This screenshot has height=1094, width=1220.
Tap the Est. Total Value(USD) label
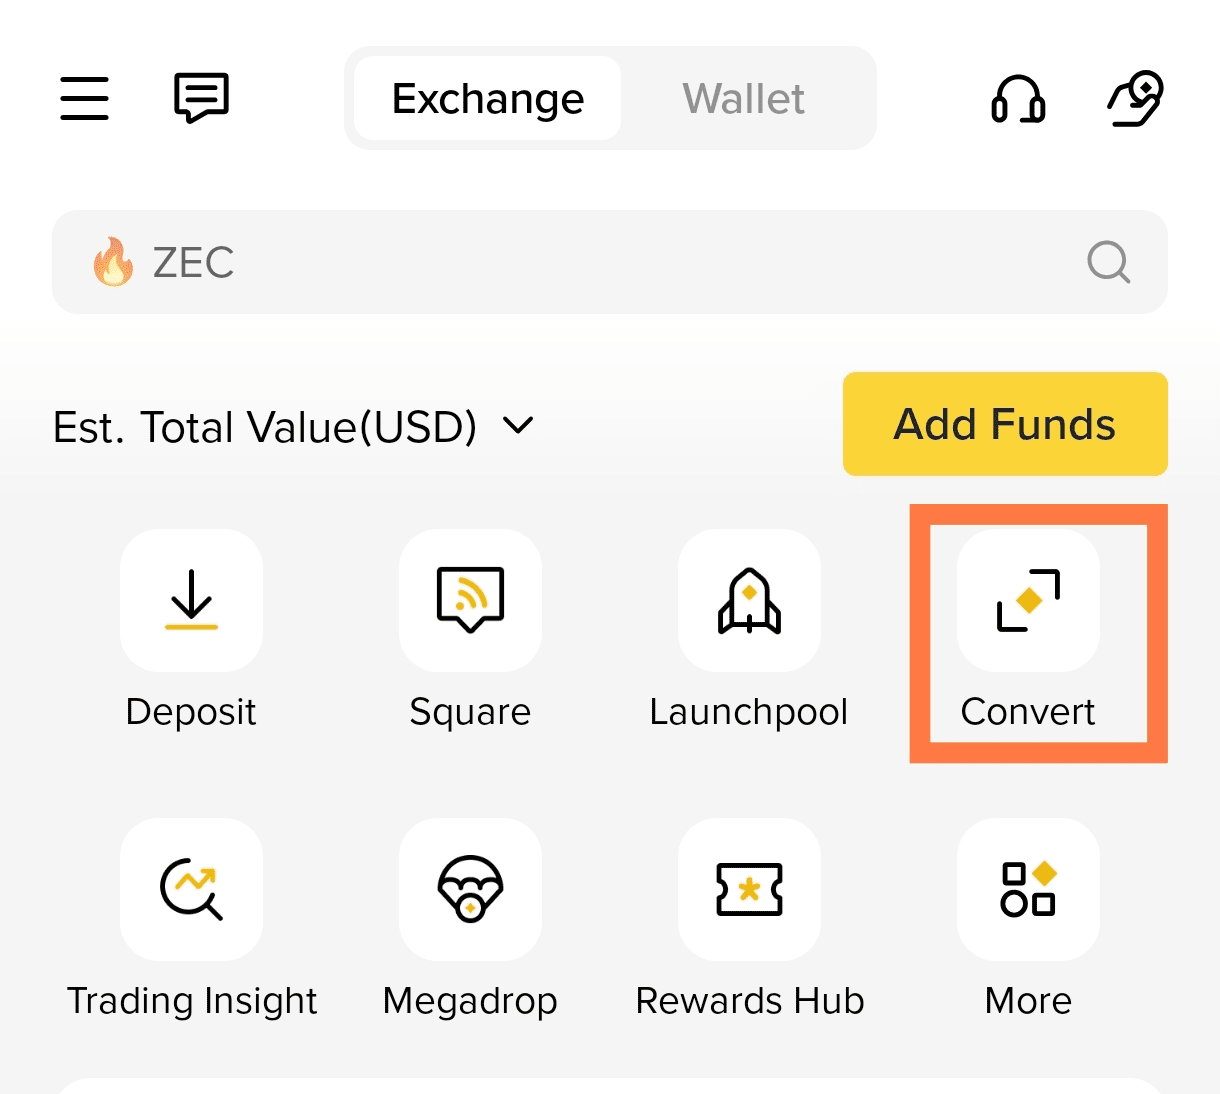[x=265, y=427]
